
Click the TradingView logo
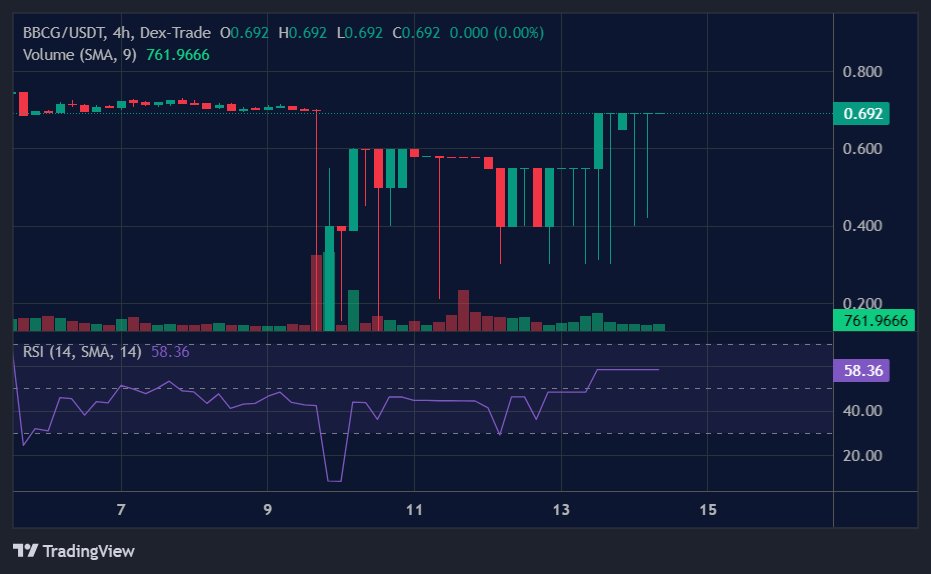coord(74,551)
